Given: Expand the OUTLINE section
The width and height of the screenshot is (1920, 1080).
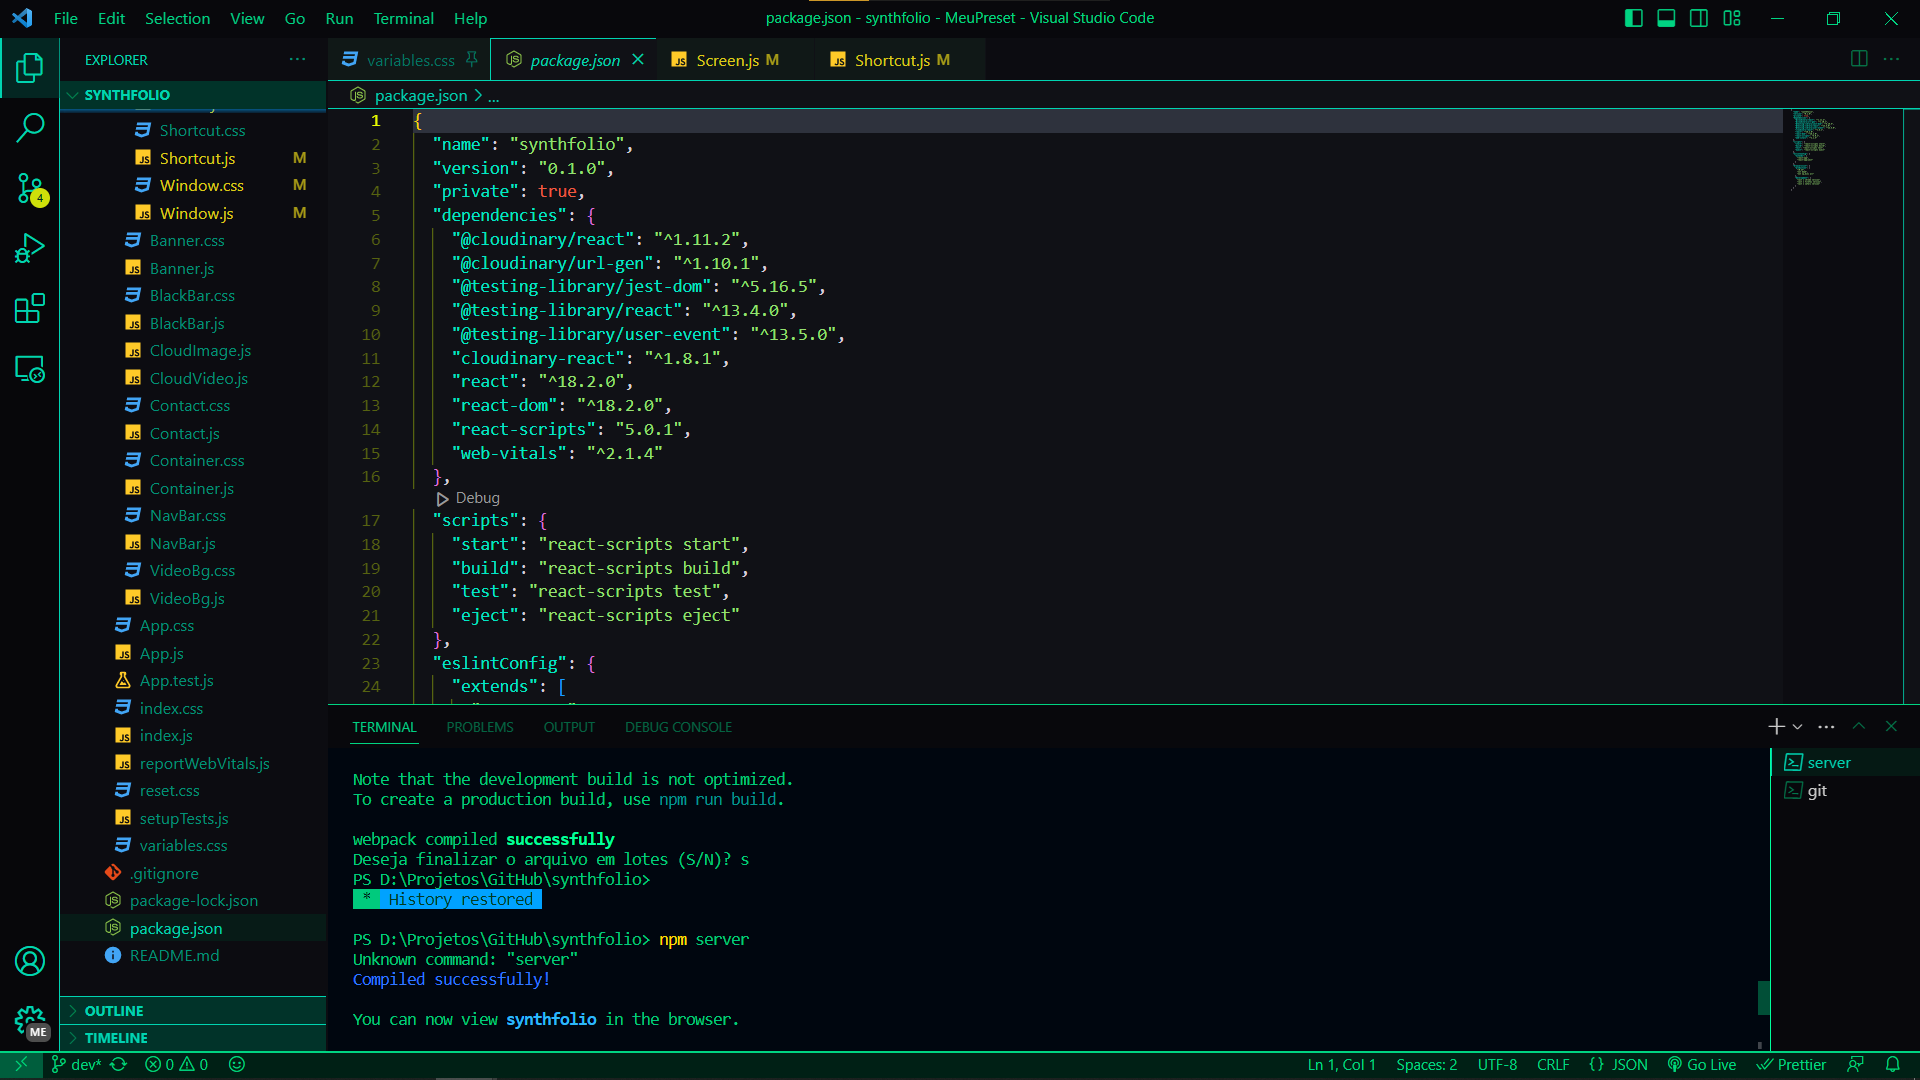Looking at the screenshot, I should coord(115,1011).
